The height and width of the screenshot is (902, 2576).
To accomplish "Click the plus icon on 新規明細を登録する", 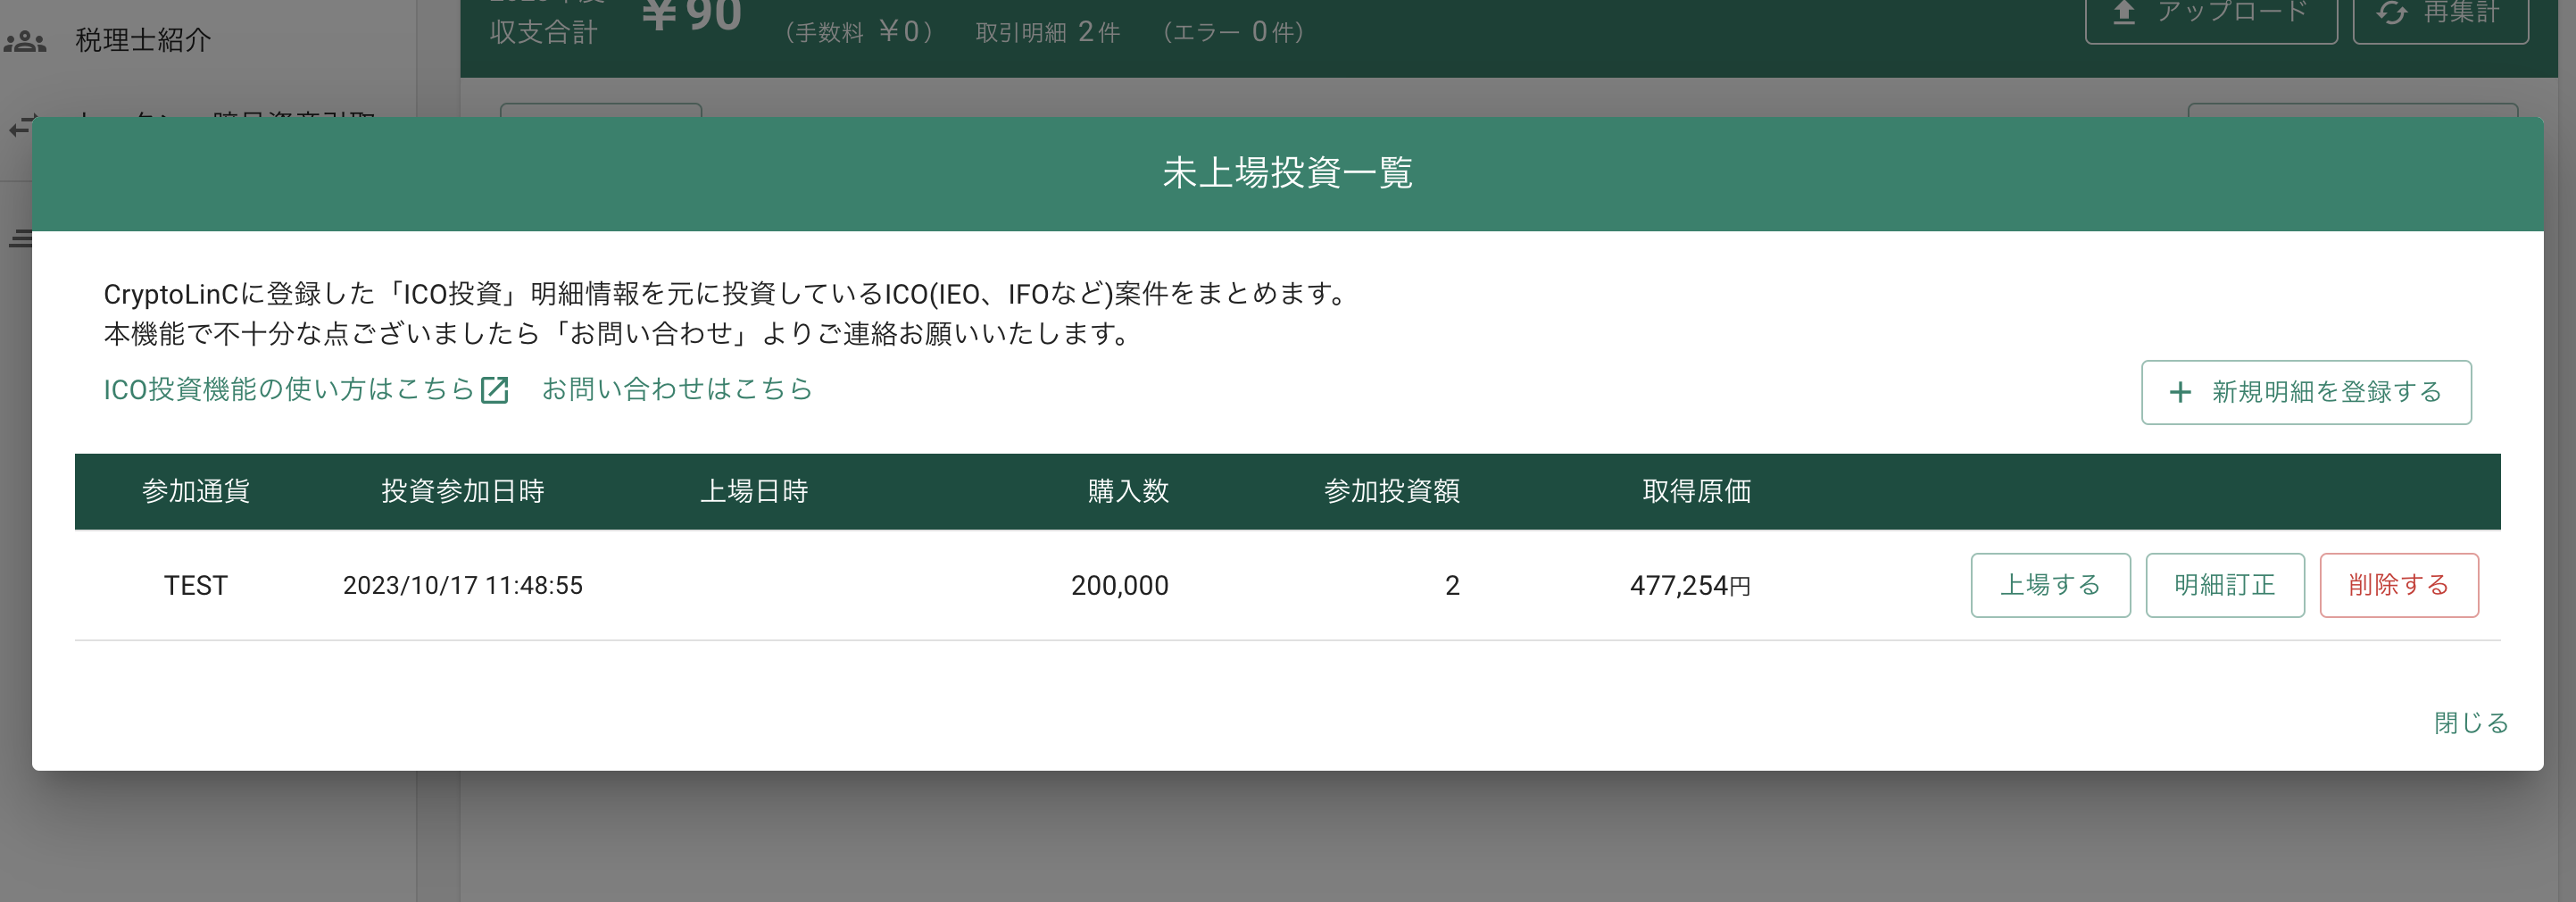I will coord(2180,392).
